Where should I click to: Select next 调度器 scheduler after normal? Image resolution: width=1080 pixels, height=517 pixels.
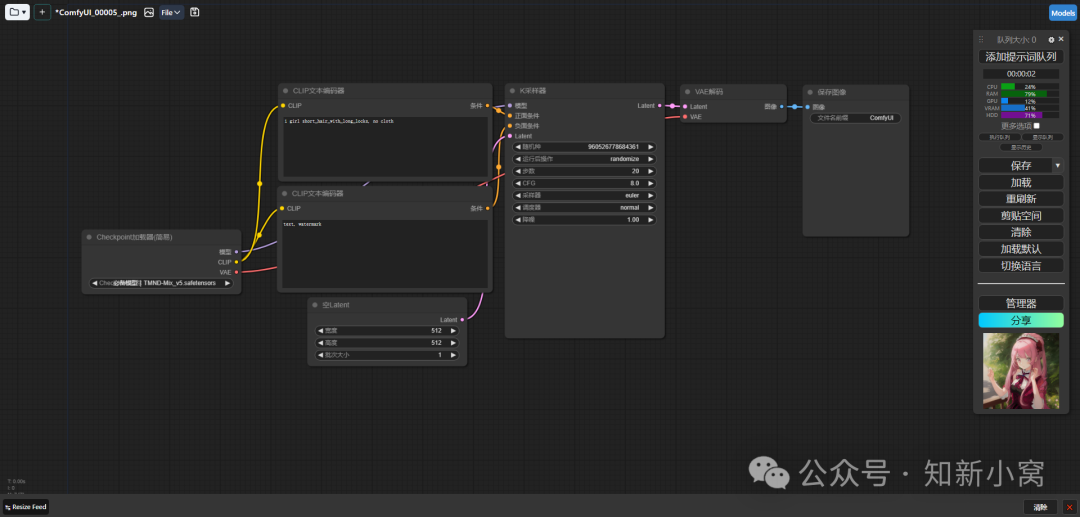click(650, 207)
